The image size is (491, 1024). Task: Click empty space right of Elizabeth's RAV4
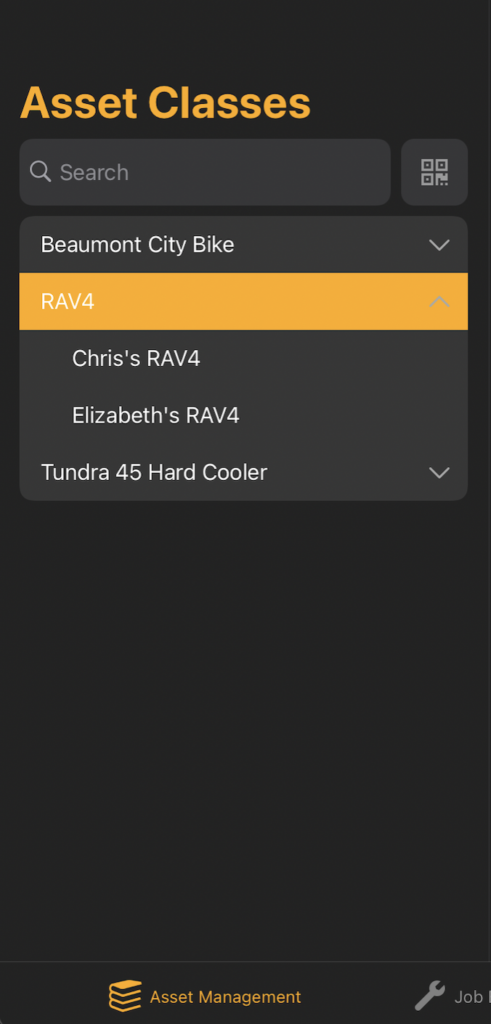pos(353,415)
